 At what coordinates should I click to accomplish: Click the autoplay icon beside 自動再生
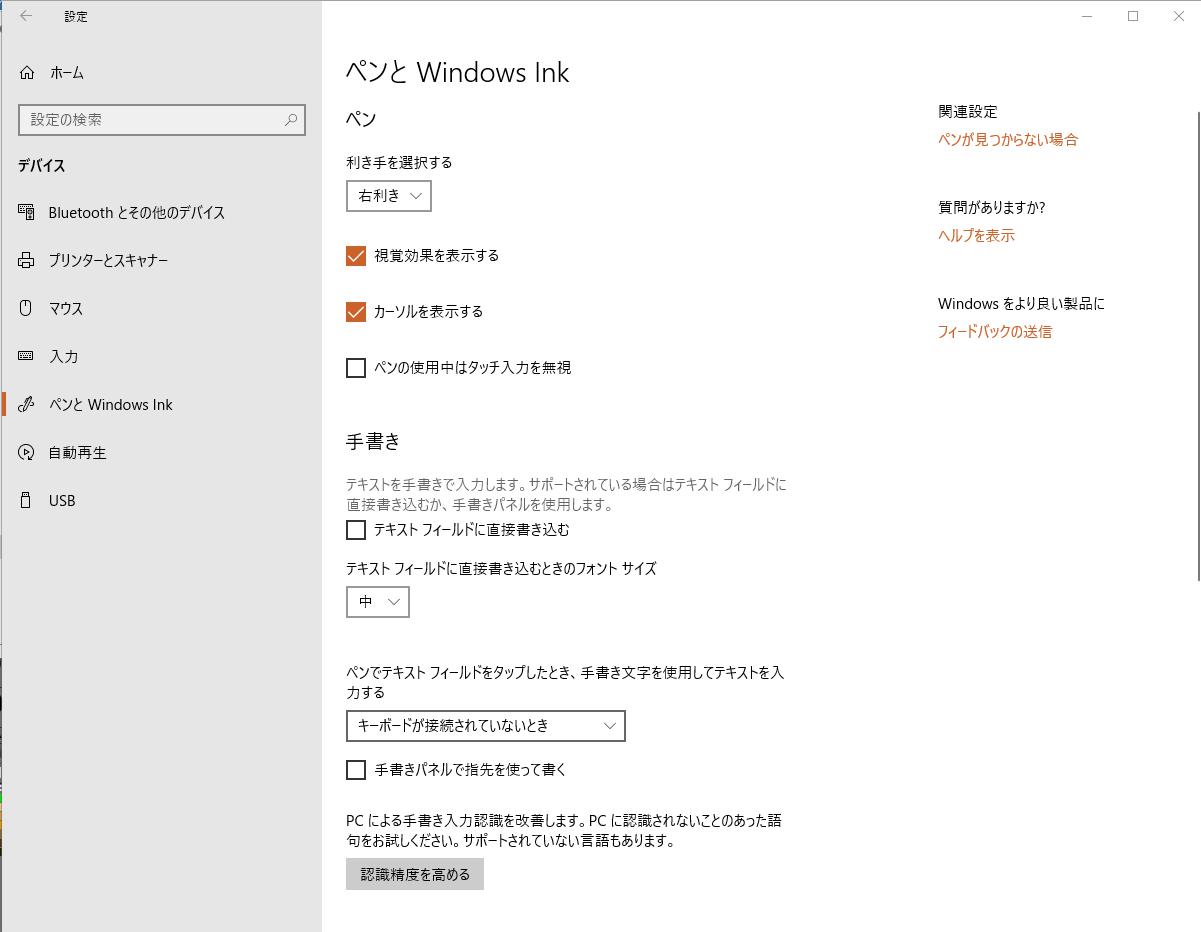[27, 452]
